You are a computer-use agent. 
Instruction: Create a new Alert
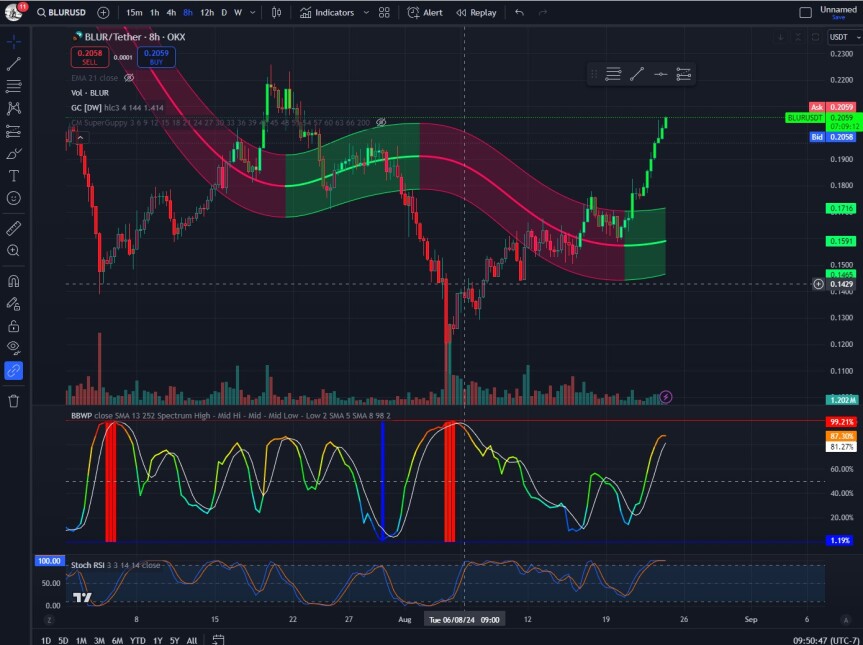(424, 13)
